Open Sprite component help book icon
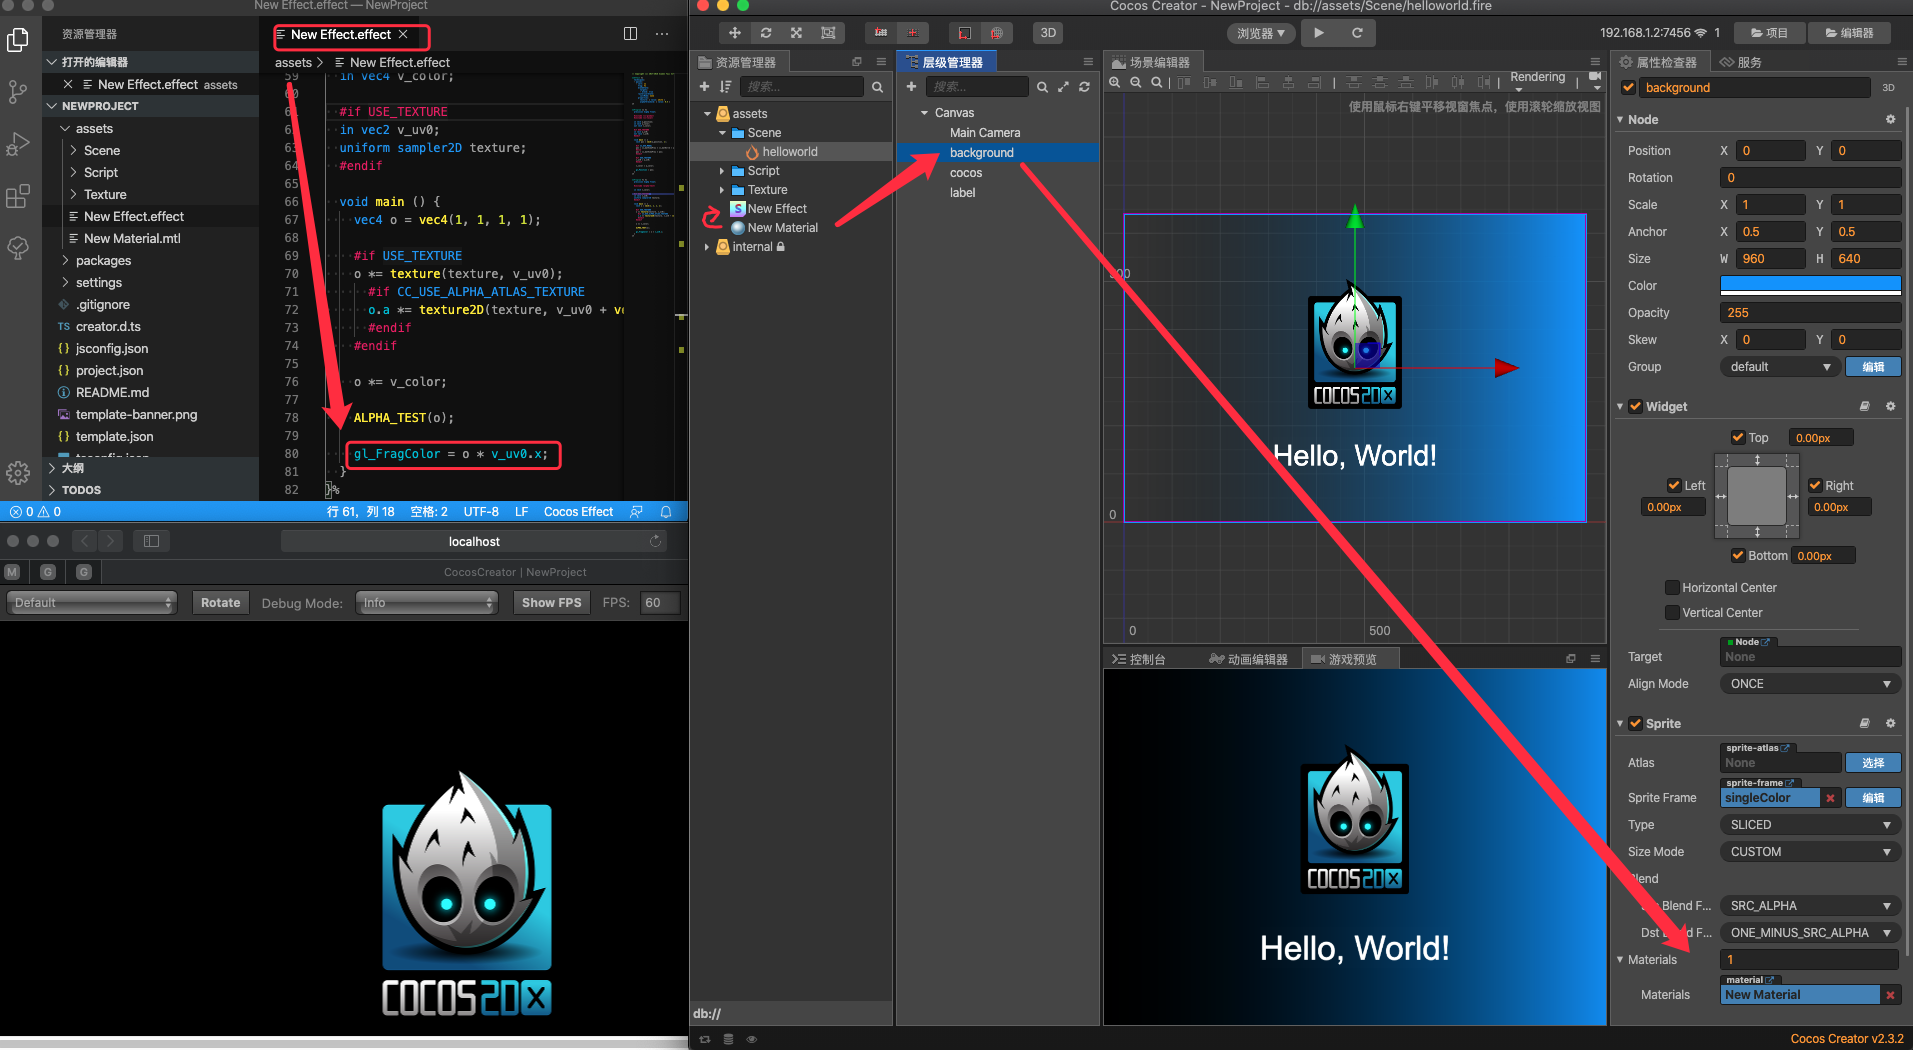Image resolution: width=1913 pixels, height=1050 pixels. (1864, 724)
